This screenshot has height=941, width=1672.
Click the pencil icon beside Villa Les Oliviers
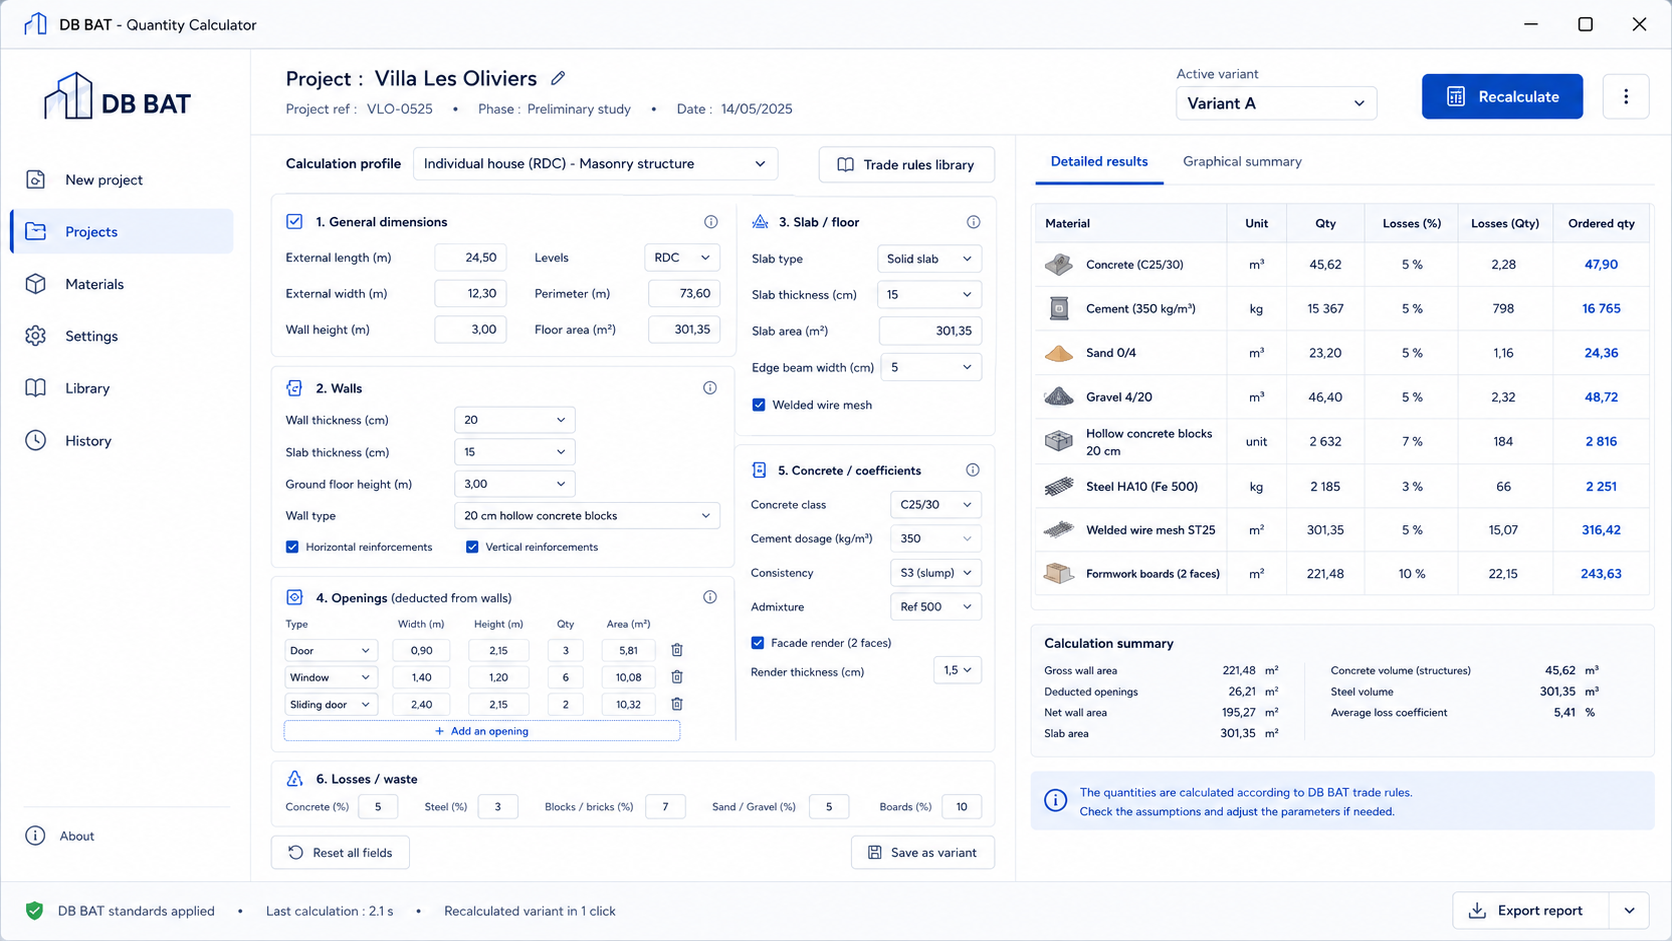coord(558,78)
